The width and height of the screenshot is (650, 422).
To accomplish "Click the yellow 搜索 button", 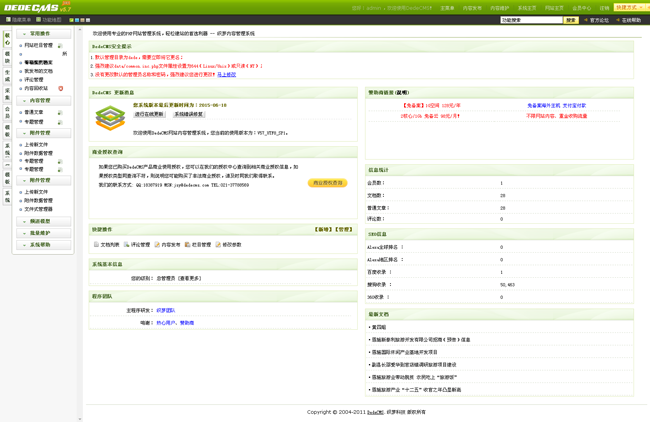I will (571, 20).
